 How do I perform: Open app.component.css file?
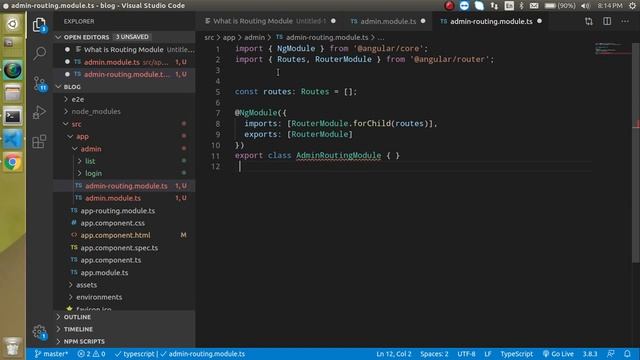[124, 223]
